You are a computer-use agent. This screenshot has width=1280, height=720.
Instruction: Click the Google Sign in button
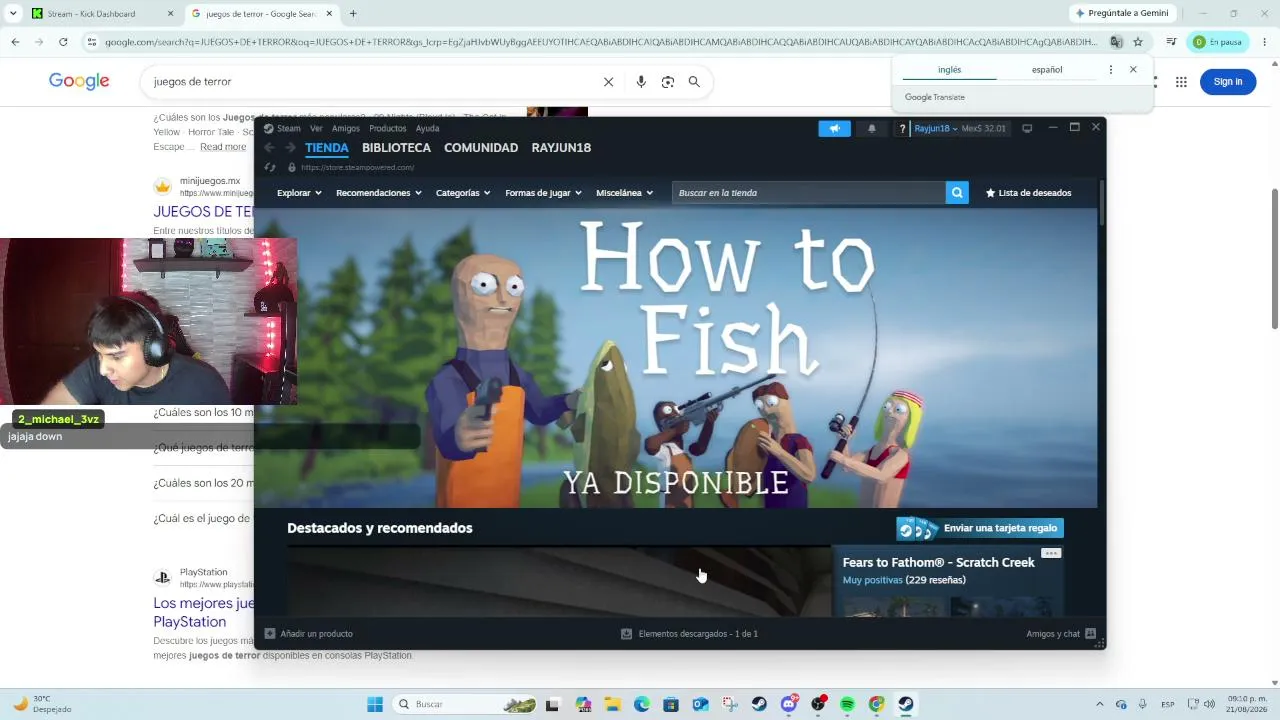[1227, 82]
